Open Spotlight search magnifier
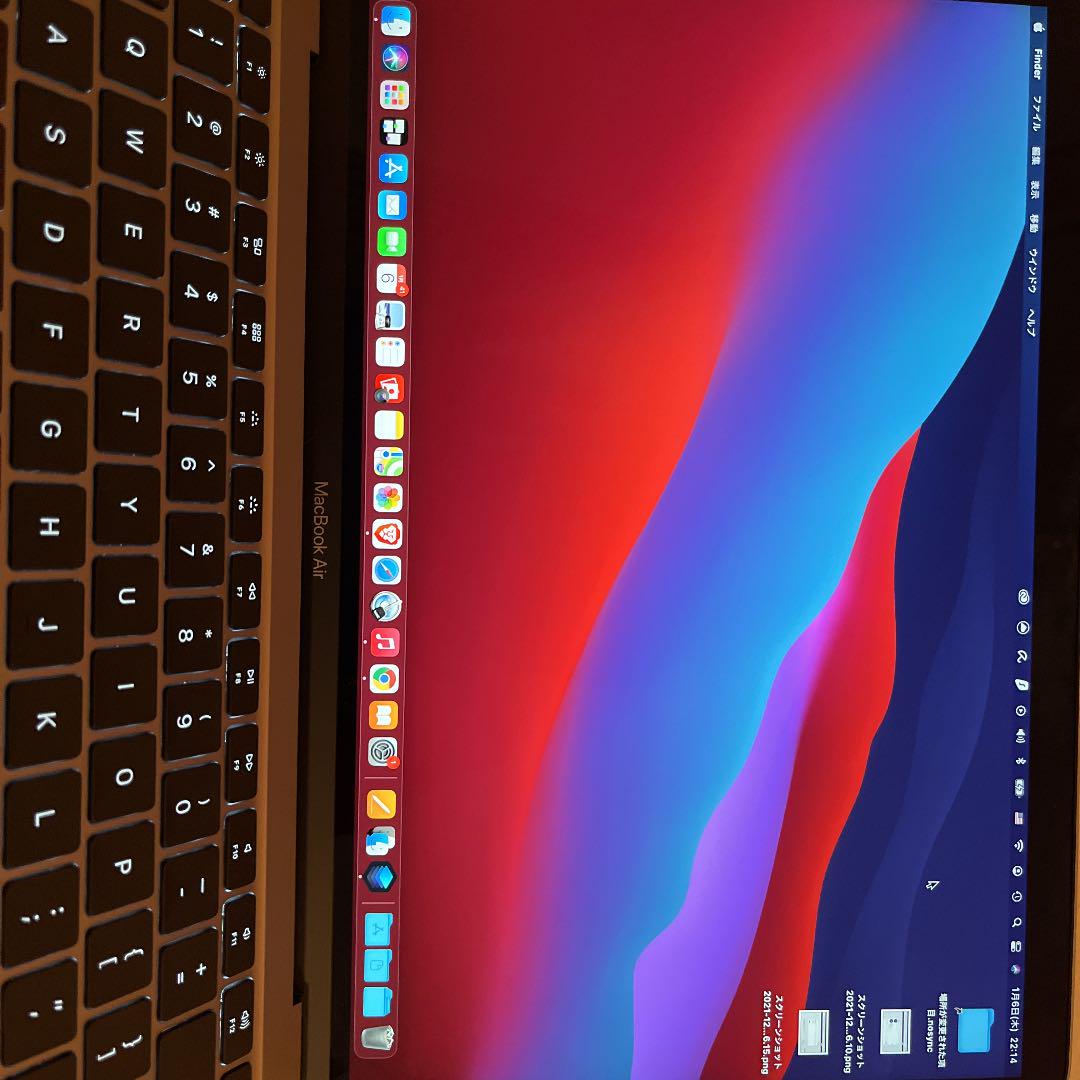The image size is (1080, 1080). tap(1017, 922)
